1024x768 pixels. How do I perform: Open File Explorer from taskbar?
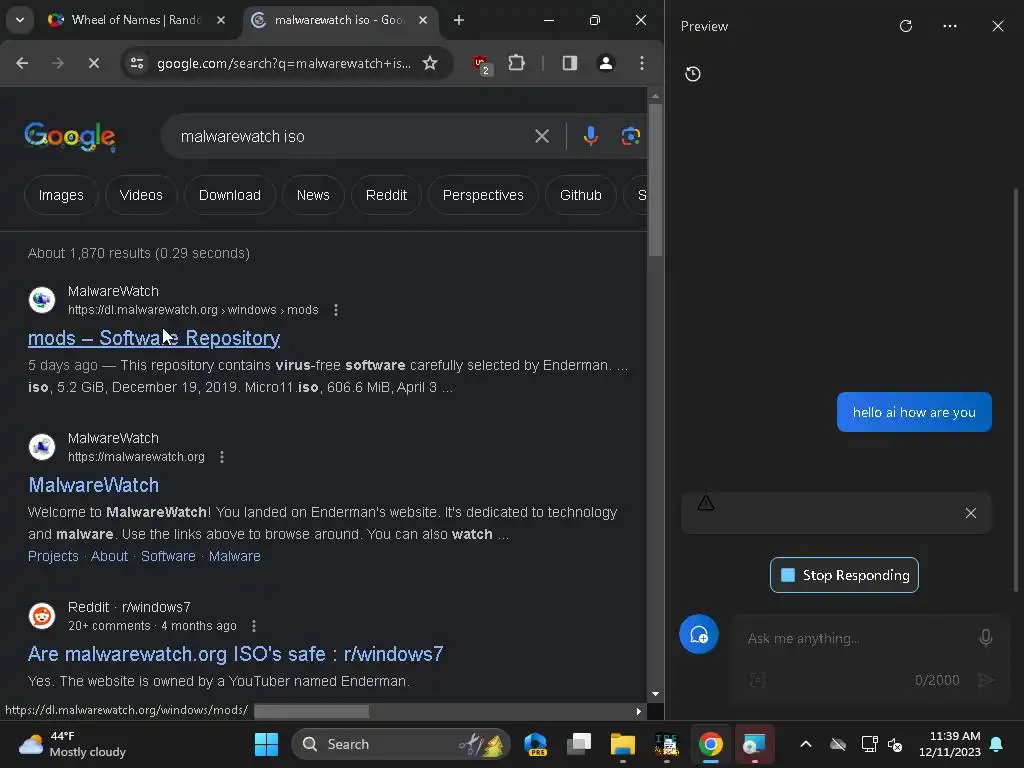622,744
